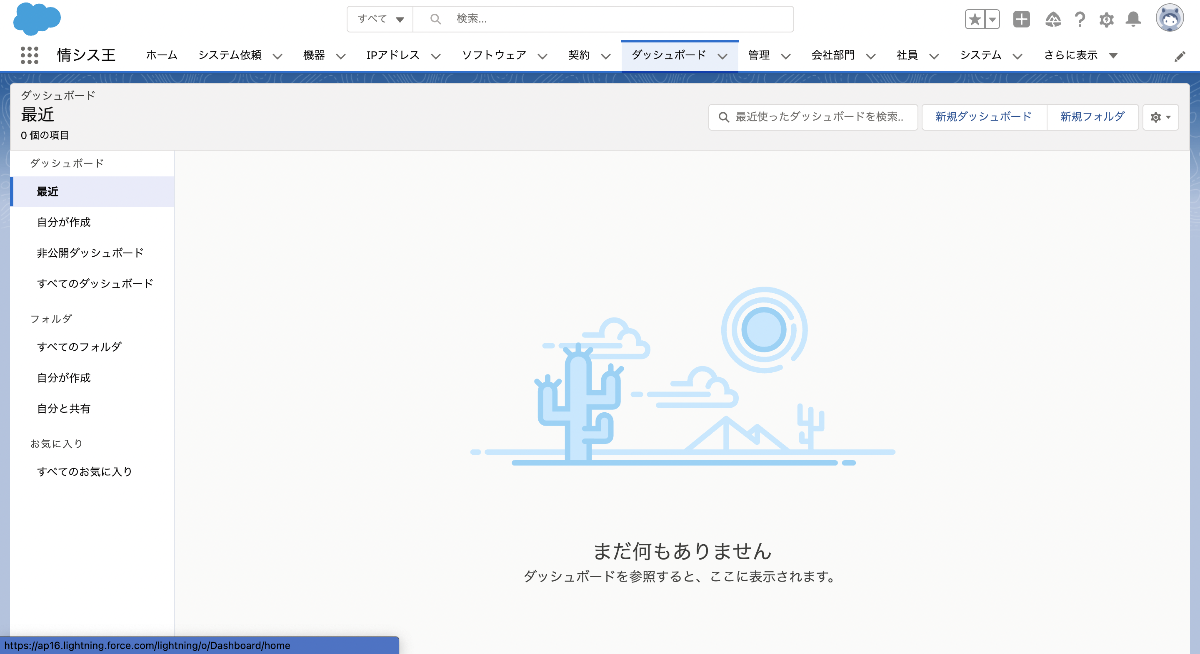This screenshot has height=654, width=1200.
Task: Click the 情シス王 app name
Action: click(86, 56)
